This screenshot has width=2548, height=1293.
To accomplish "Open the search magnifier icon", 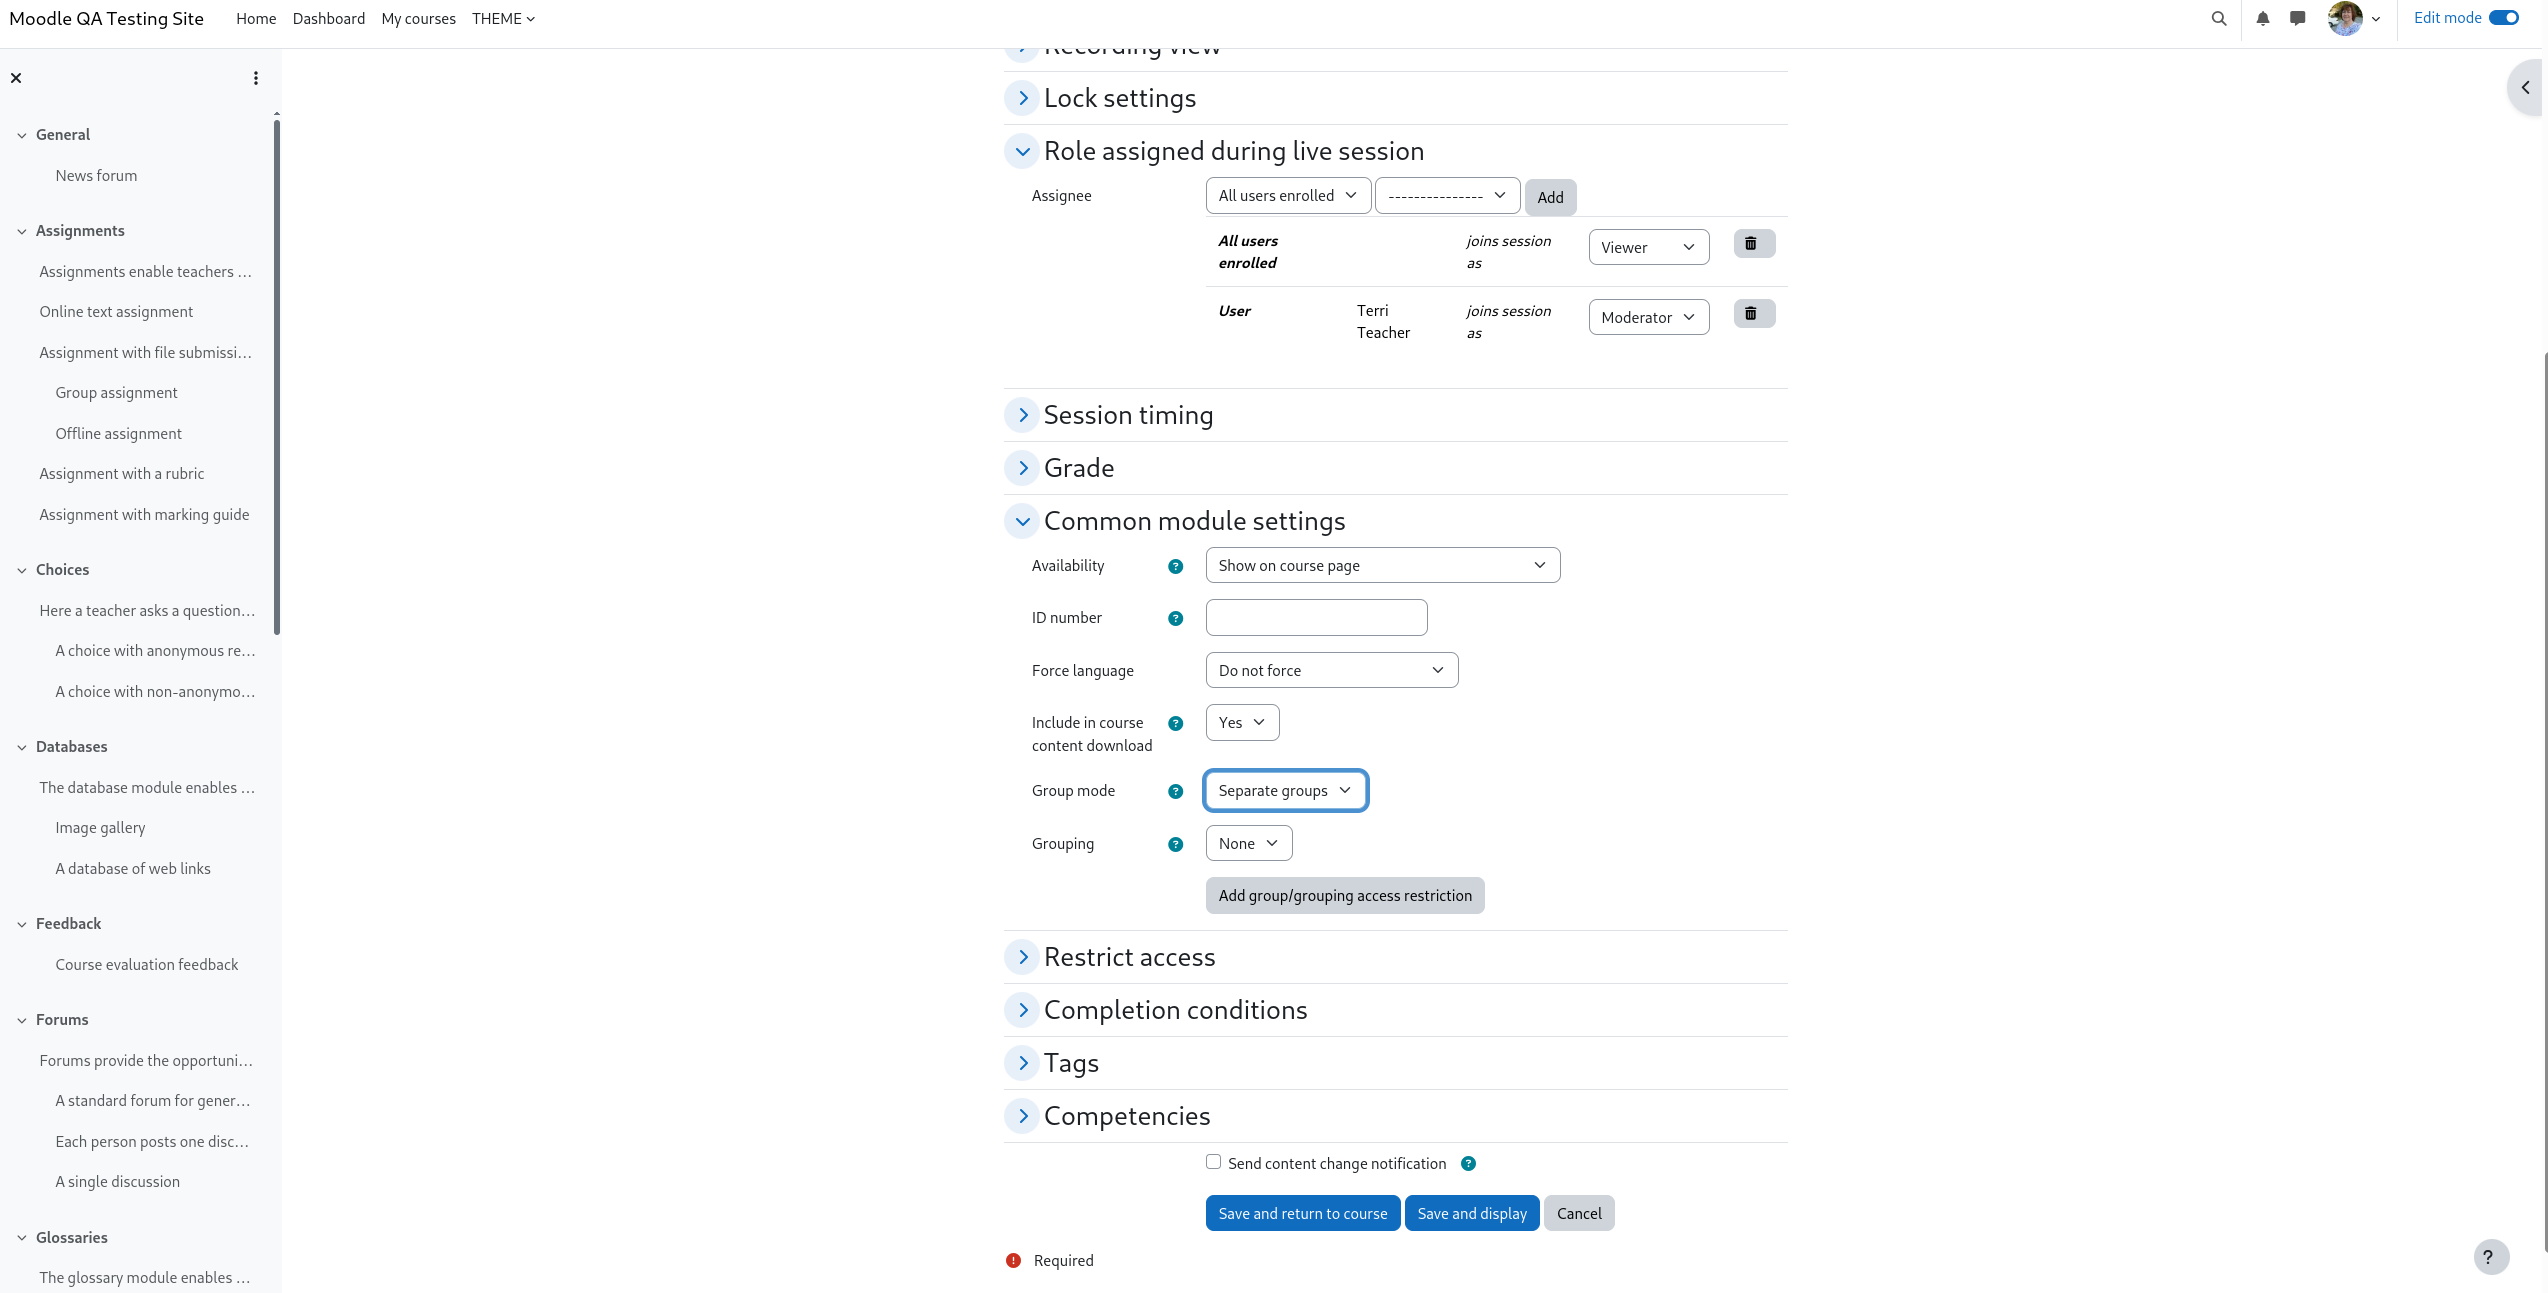I will 2219,19.
